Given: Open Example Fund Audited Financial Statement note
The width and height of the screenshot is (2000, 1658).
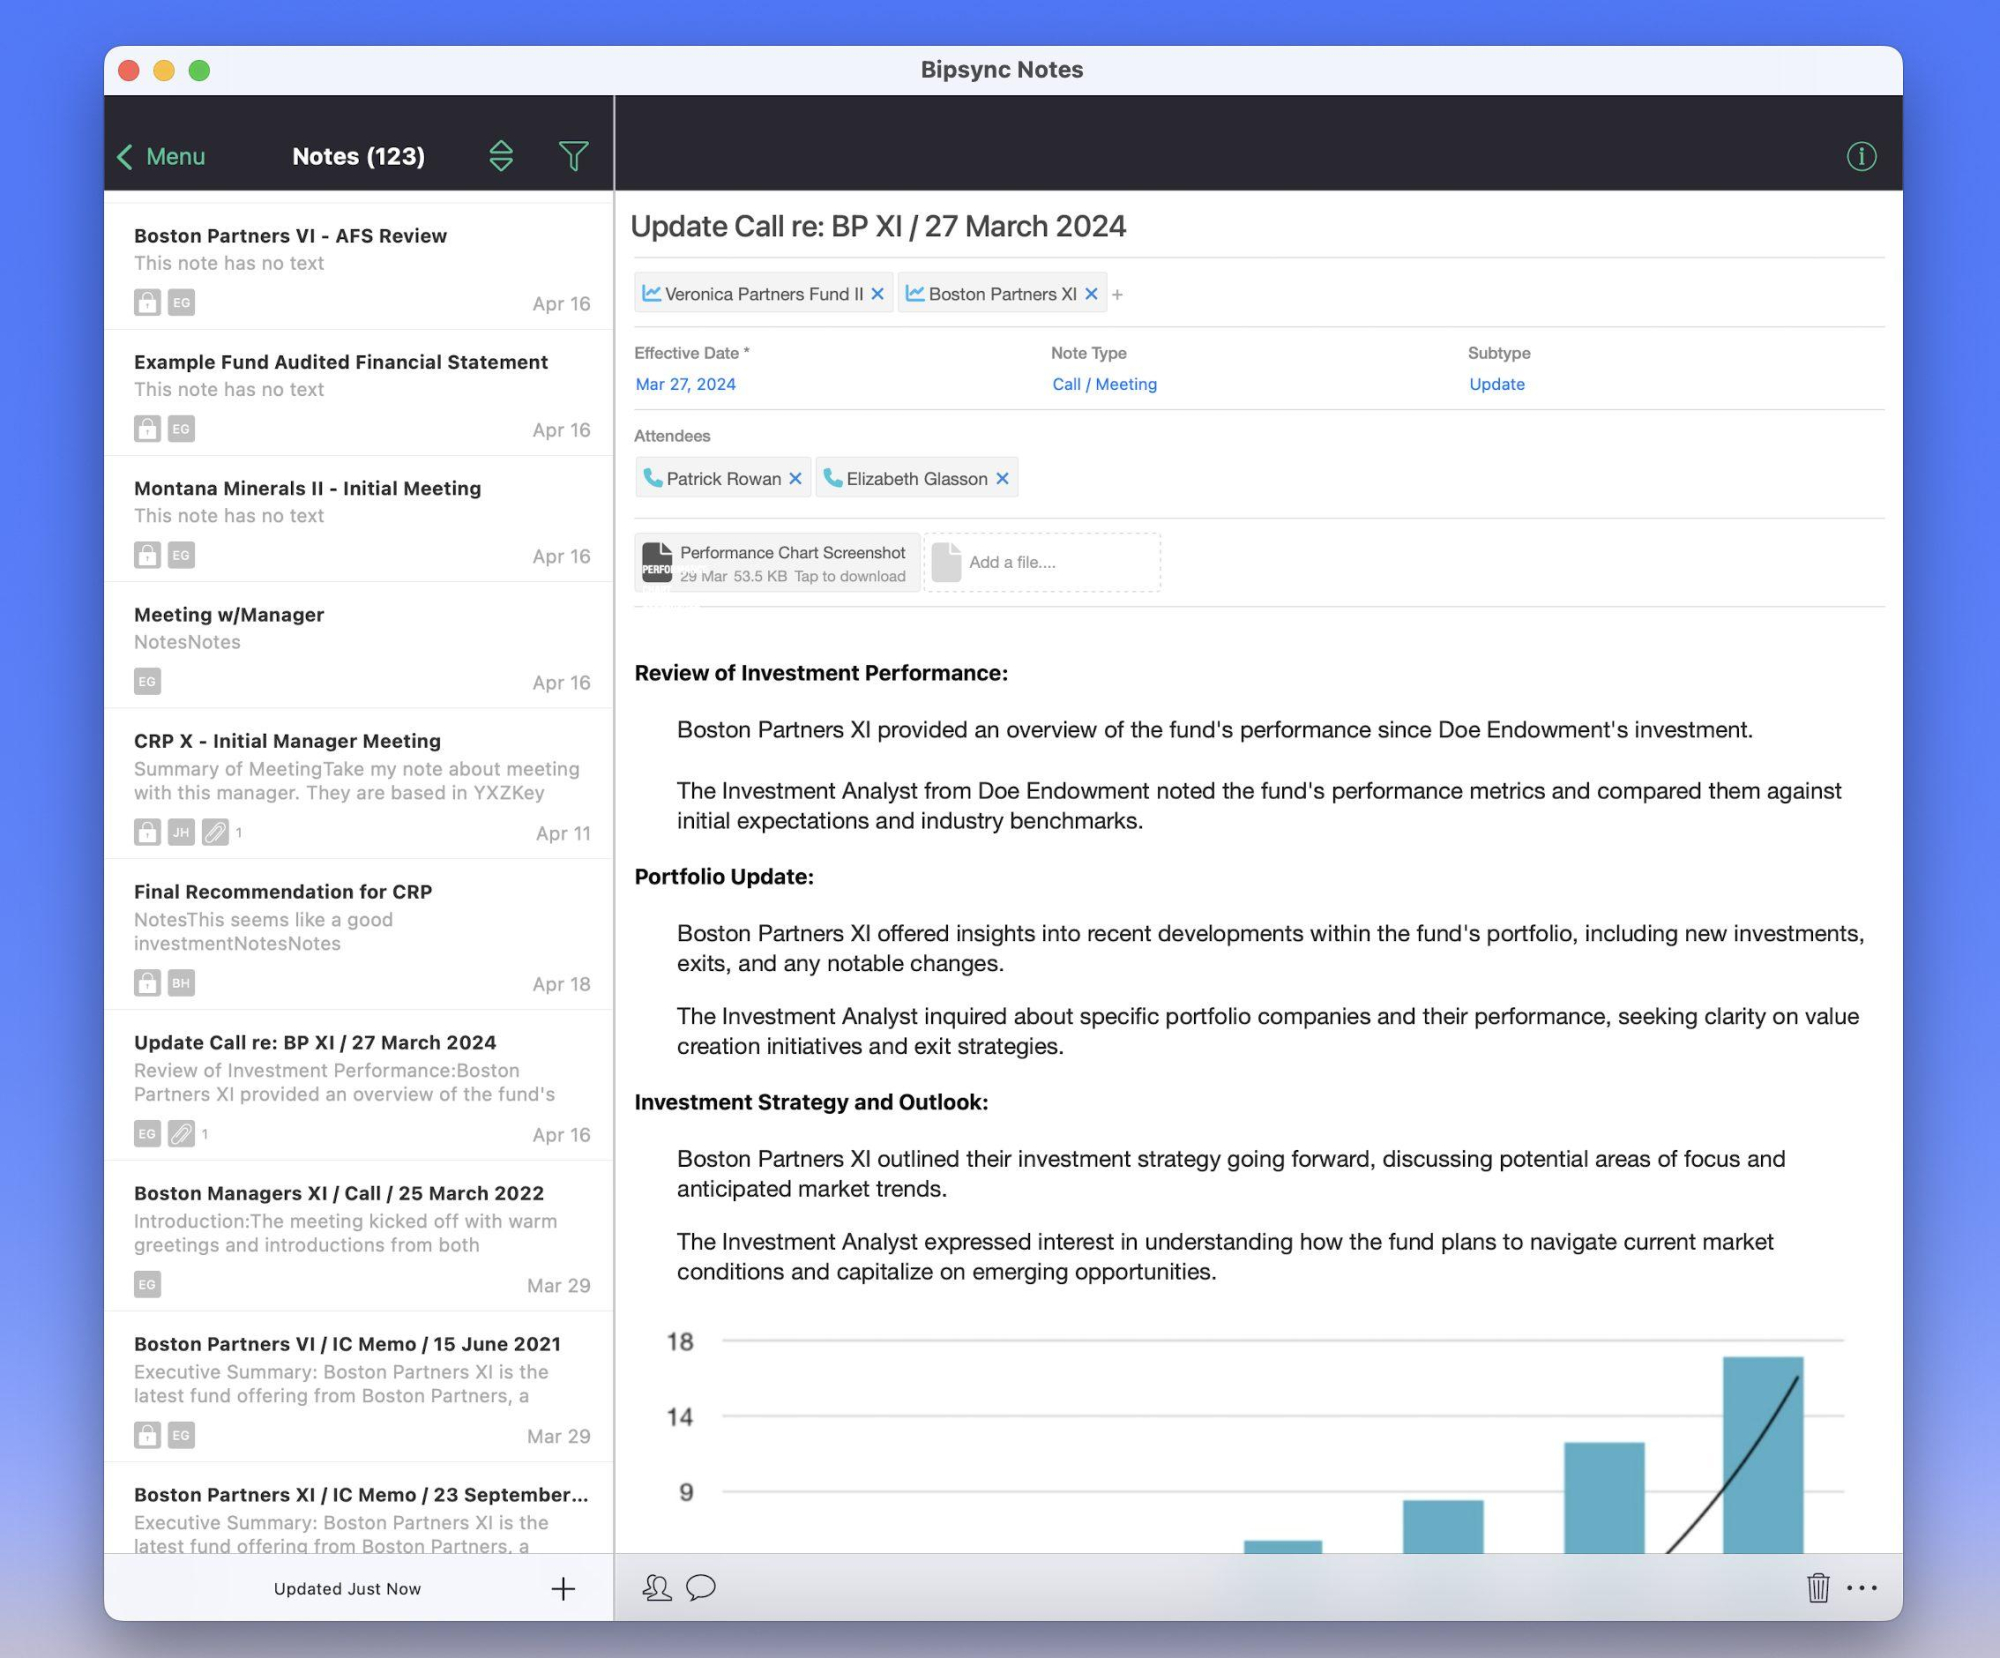Looking at the screenshot, I should click(x=359, y=393).
